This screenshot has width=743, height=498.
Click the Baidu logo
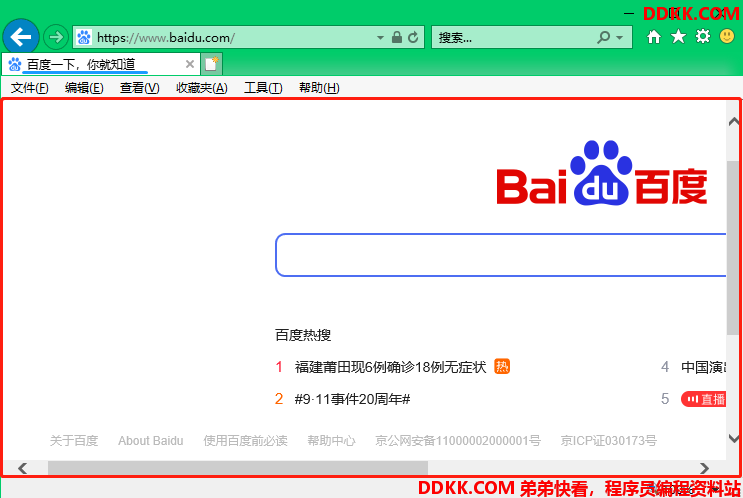602,173
